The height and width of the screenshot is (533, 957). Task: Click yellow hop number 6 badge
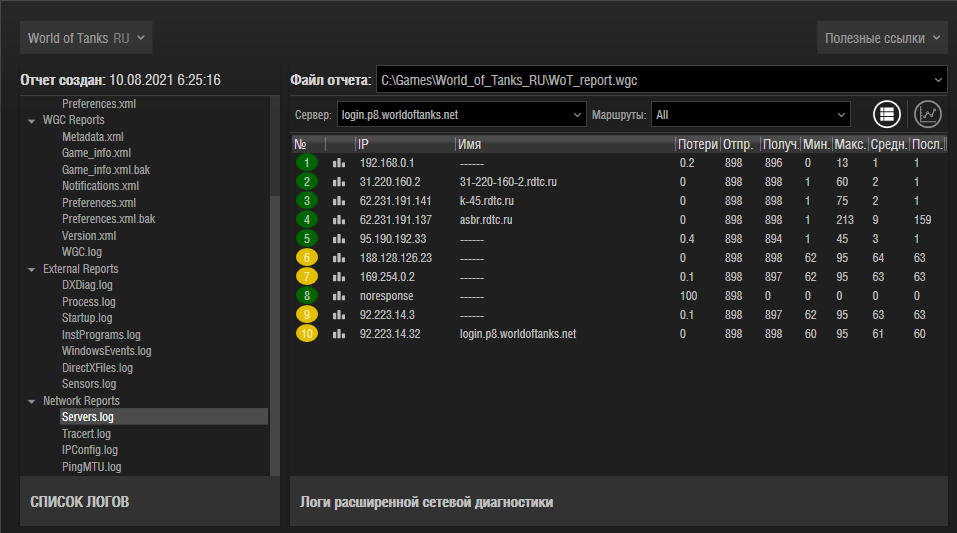click(307, 258)
